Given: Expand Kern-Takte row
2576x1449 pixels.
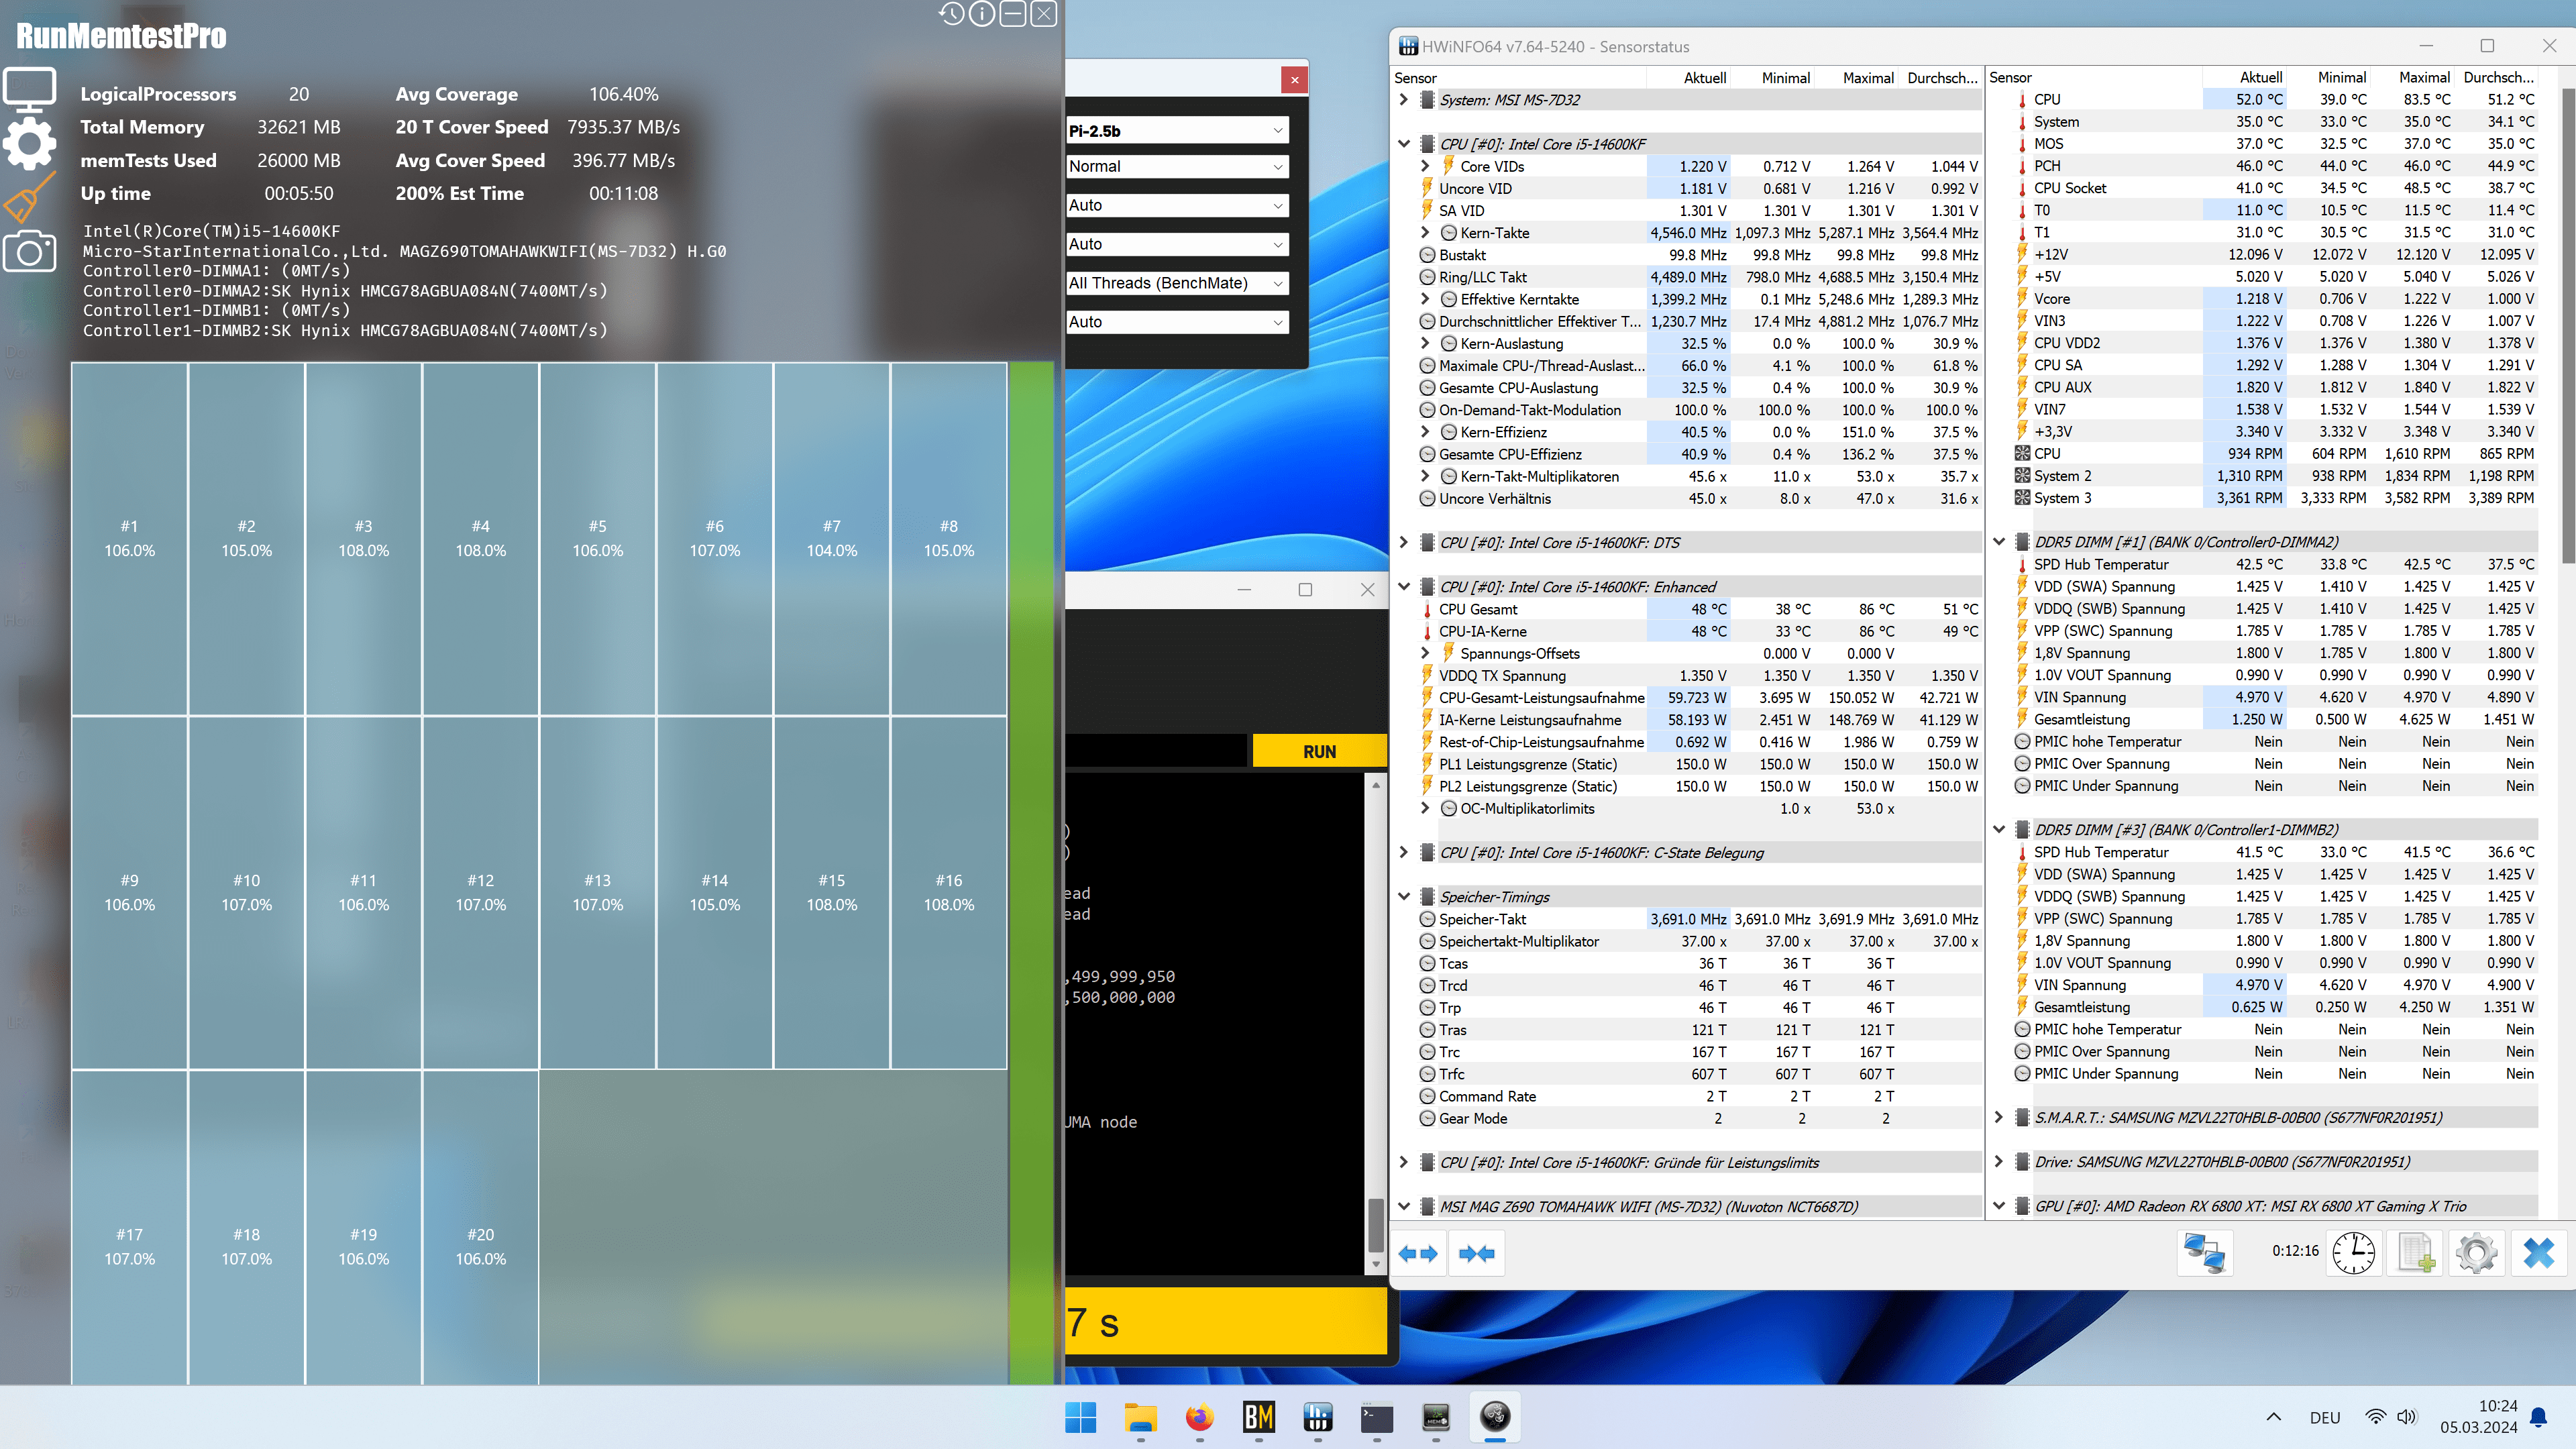Looking at the screenshot, I should tap(1425, 233).
